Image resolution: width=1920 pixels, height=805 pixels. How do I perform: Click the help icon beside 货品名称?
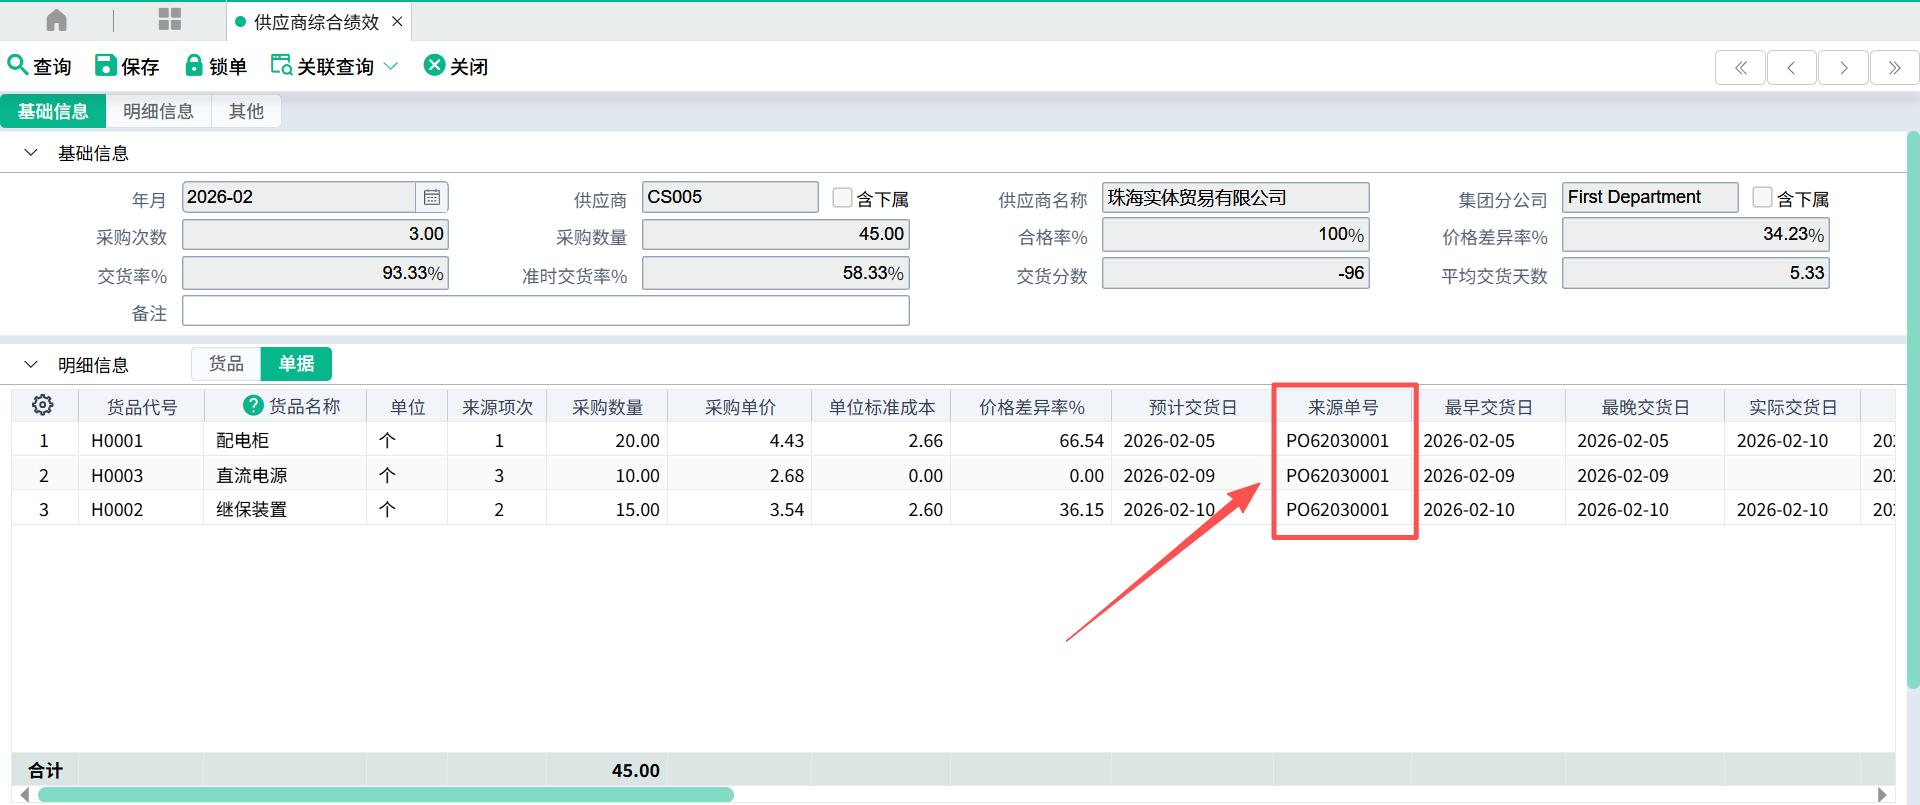click(253, 405)
